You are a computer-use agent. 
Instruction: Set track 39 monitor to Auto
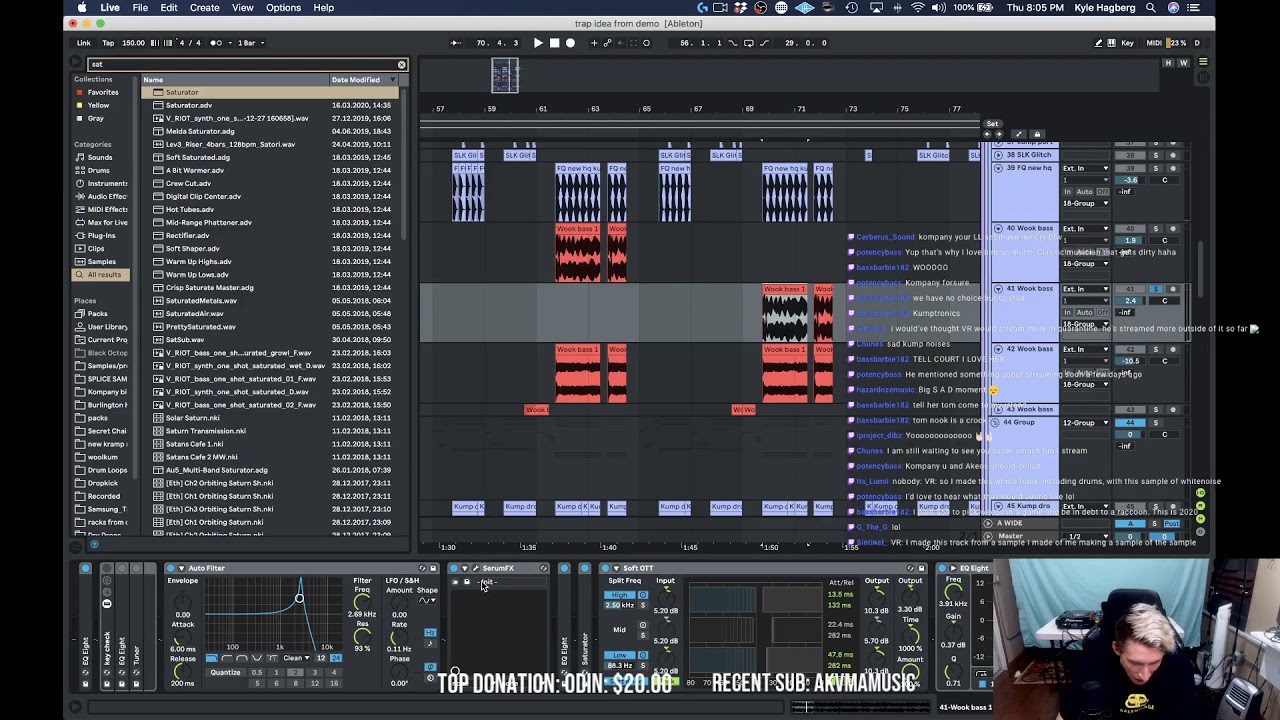(x=1084, y=191)
